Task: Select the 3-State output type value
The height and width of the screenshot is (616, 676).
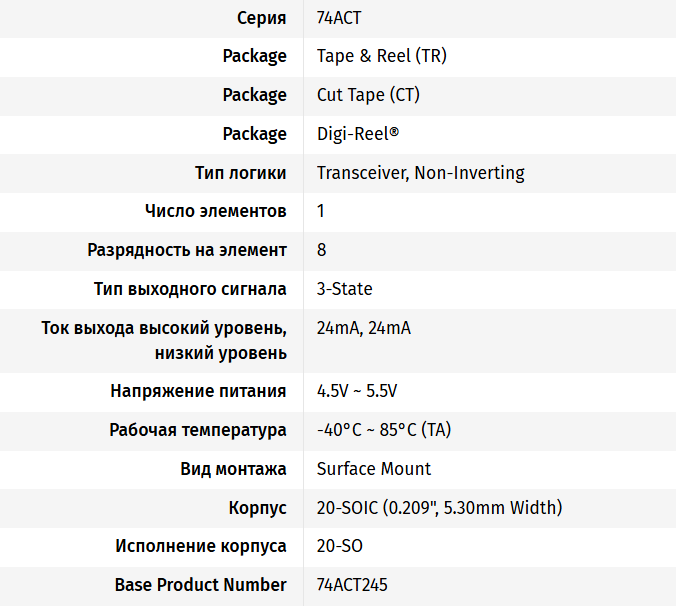Action: pyautogui.click(x=344, y=289)
